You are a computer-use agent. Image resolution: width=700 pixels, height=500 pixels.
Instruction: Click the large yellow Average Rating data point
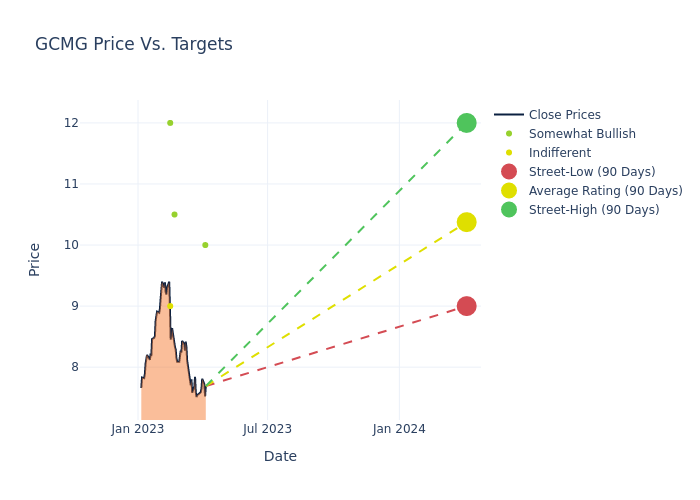[x=466, y=222]
